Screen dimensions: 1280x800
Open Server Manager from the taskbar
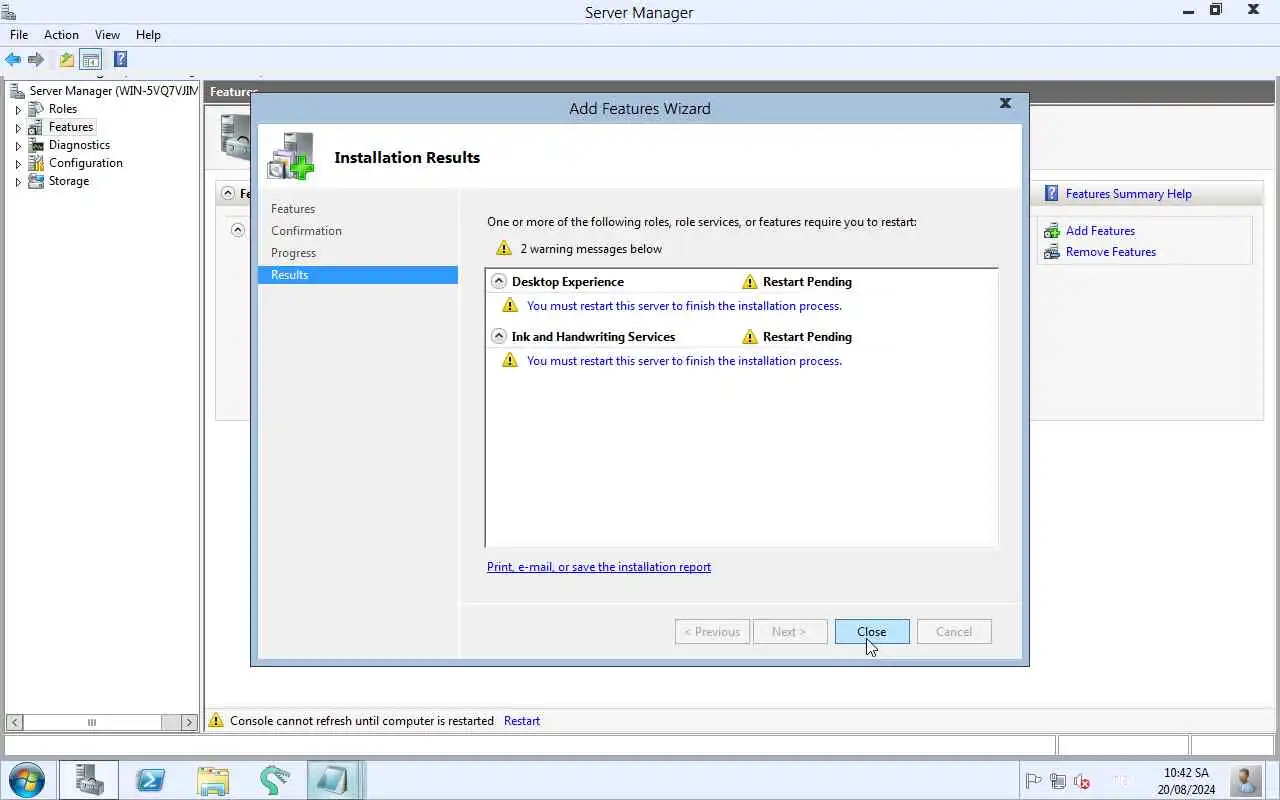pos(89,780)
